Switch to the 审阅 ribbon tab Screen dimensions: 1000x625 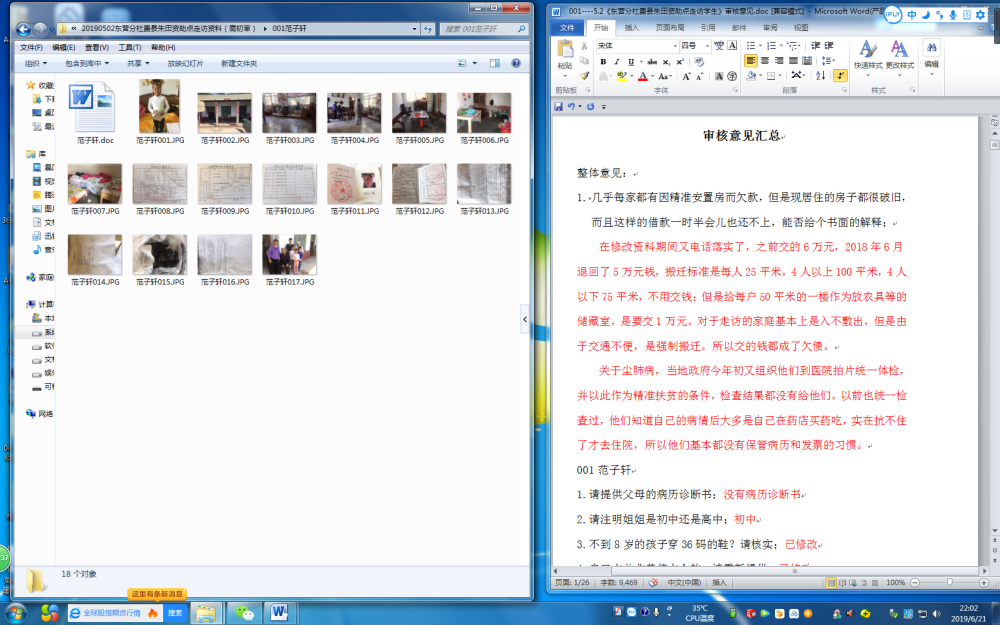point(770,27)
